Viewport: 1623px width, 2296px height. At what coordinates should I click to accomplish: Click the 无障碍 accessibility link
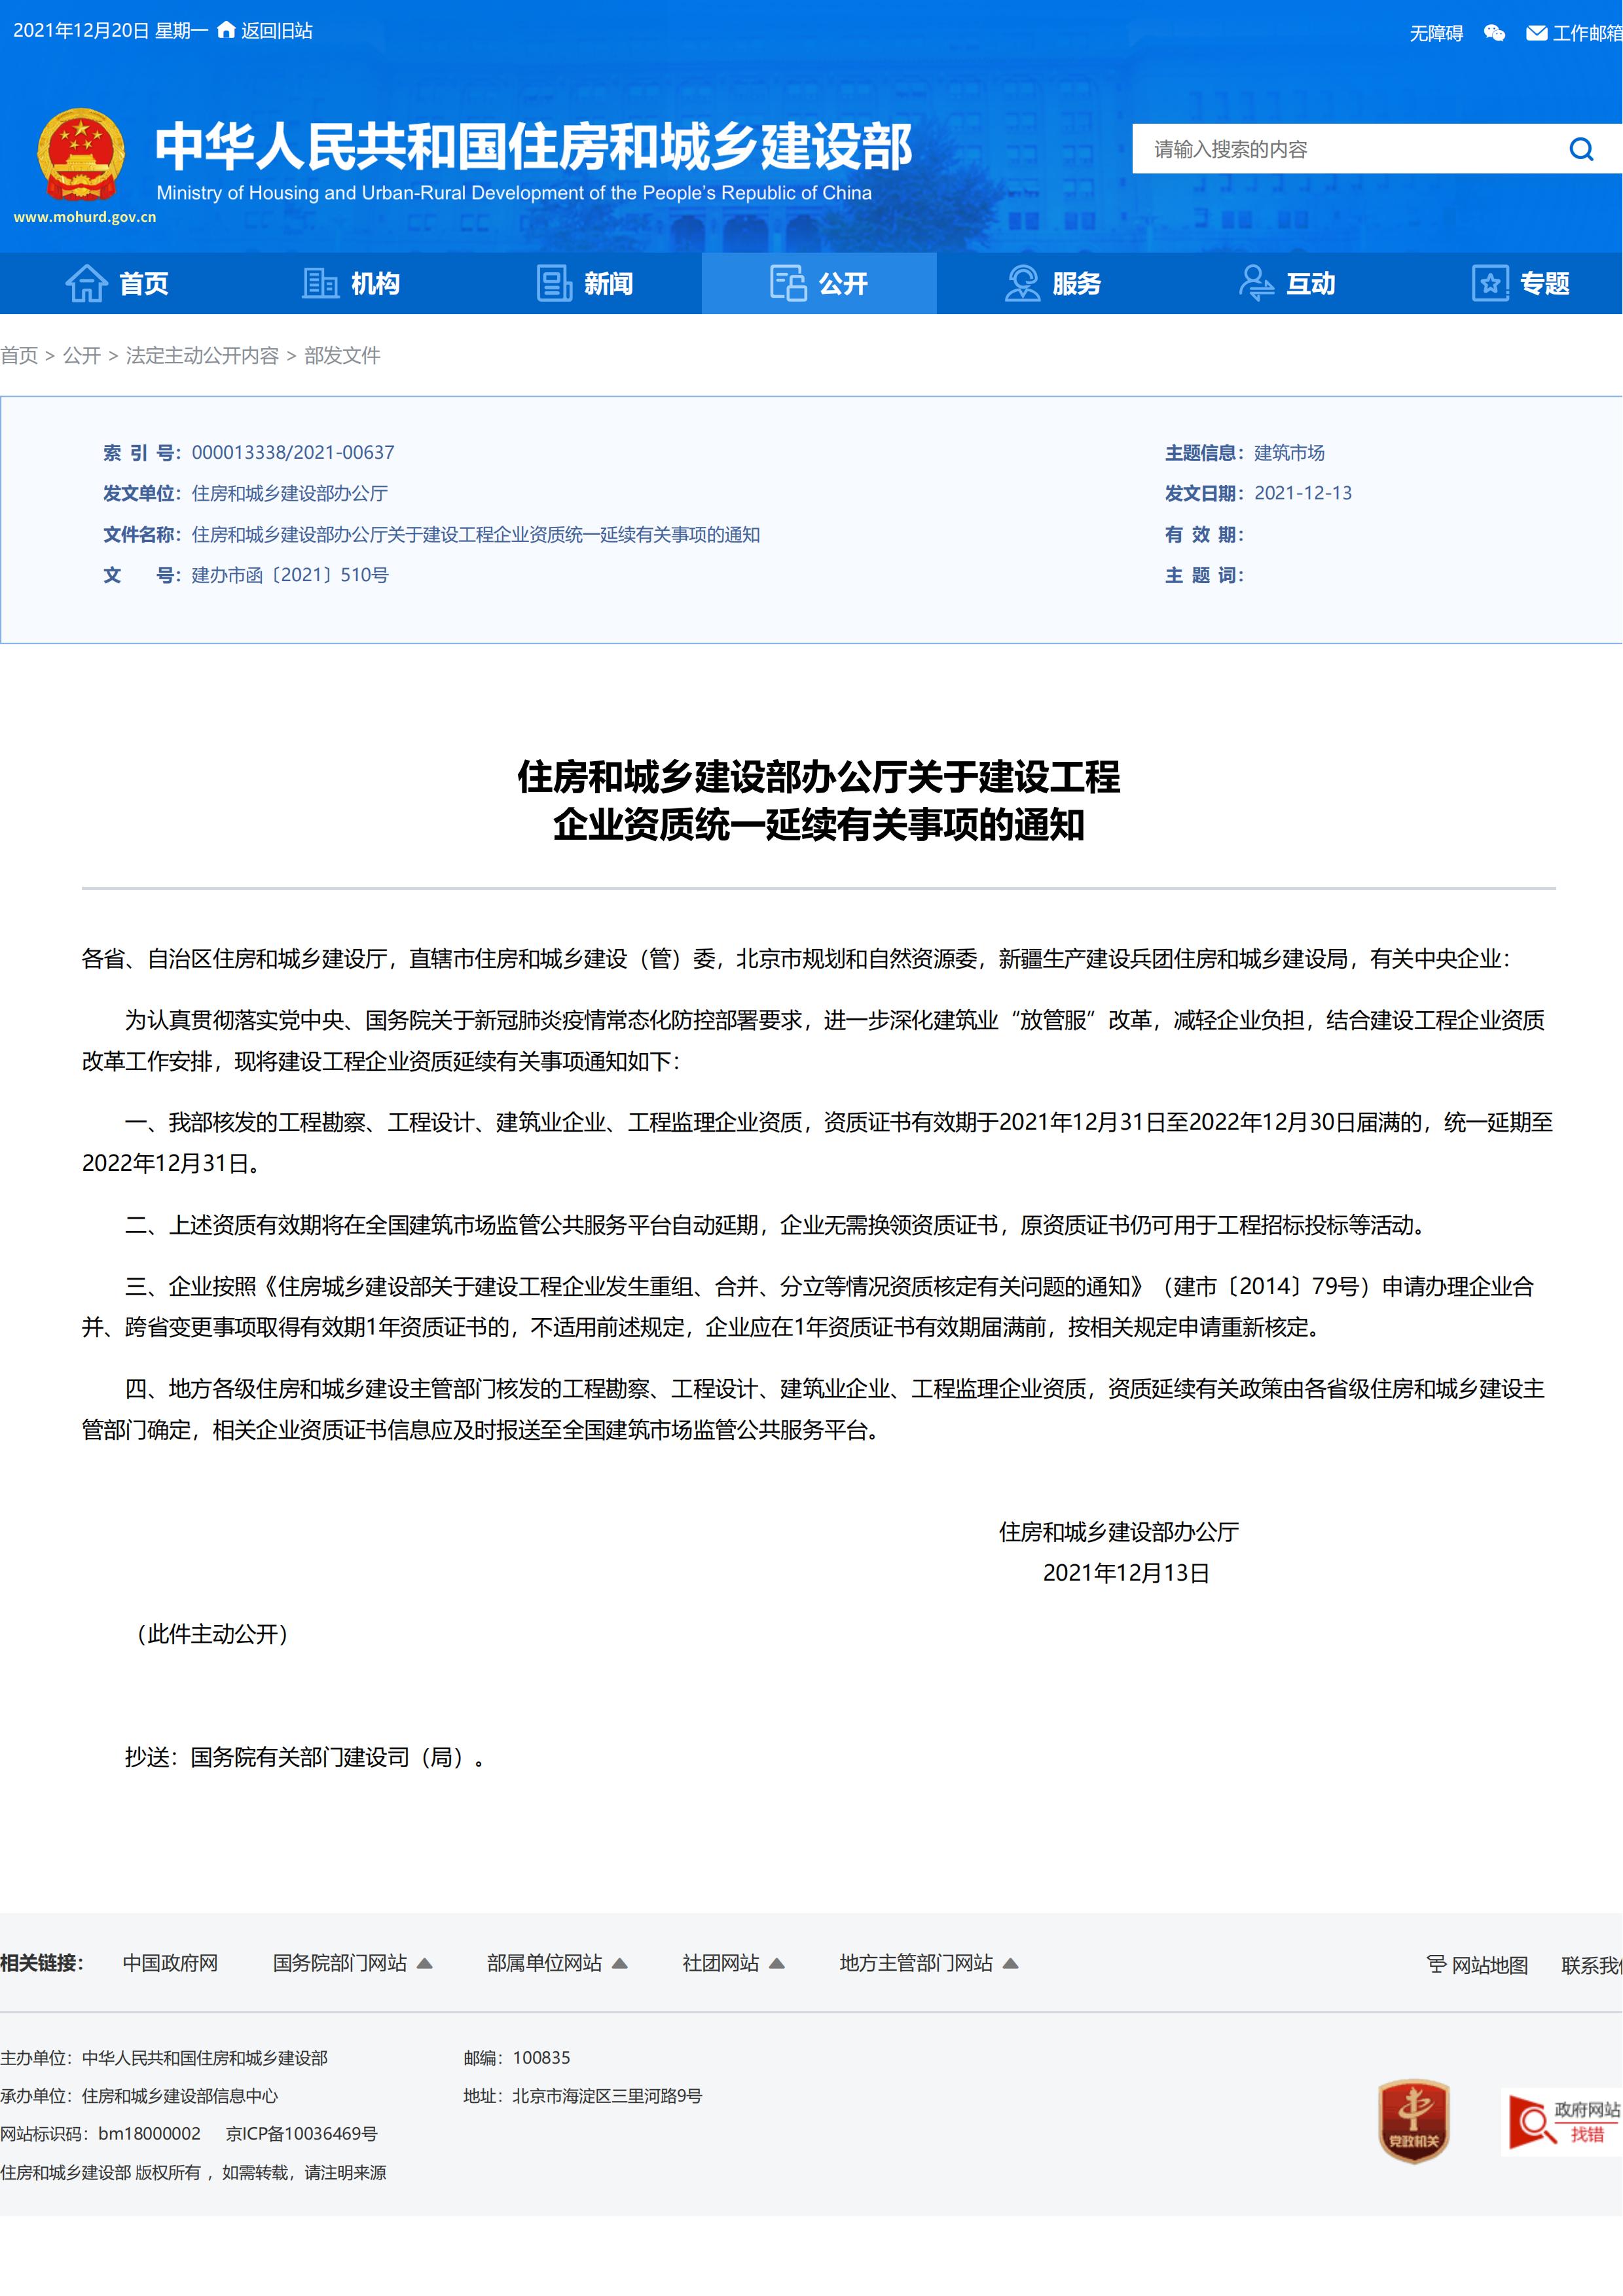coord(1436,33)
